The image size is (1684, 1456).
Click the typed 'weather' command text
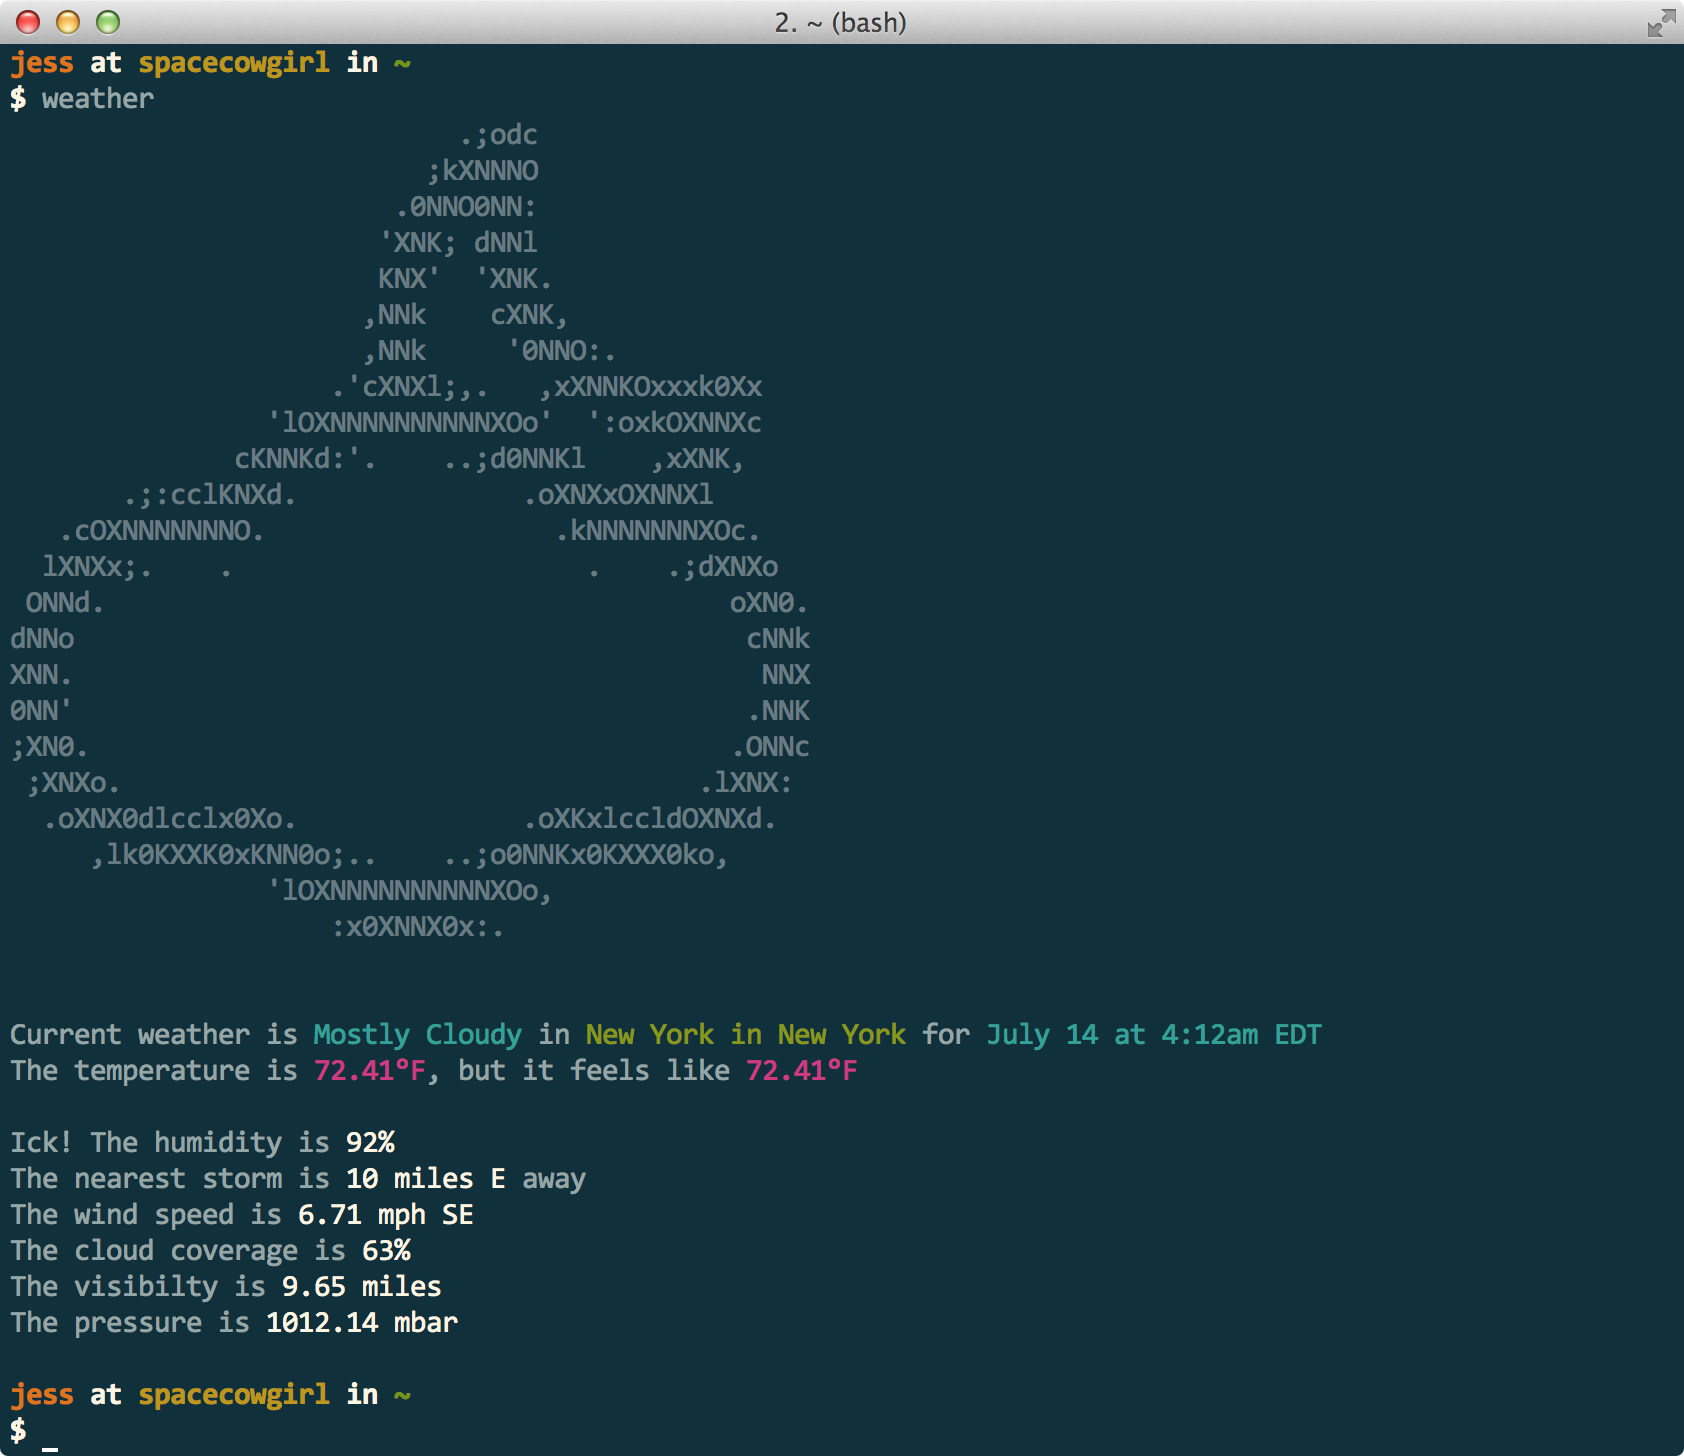point(98,99)
